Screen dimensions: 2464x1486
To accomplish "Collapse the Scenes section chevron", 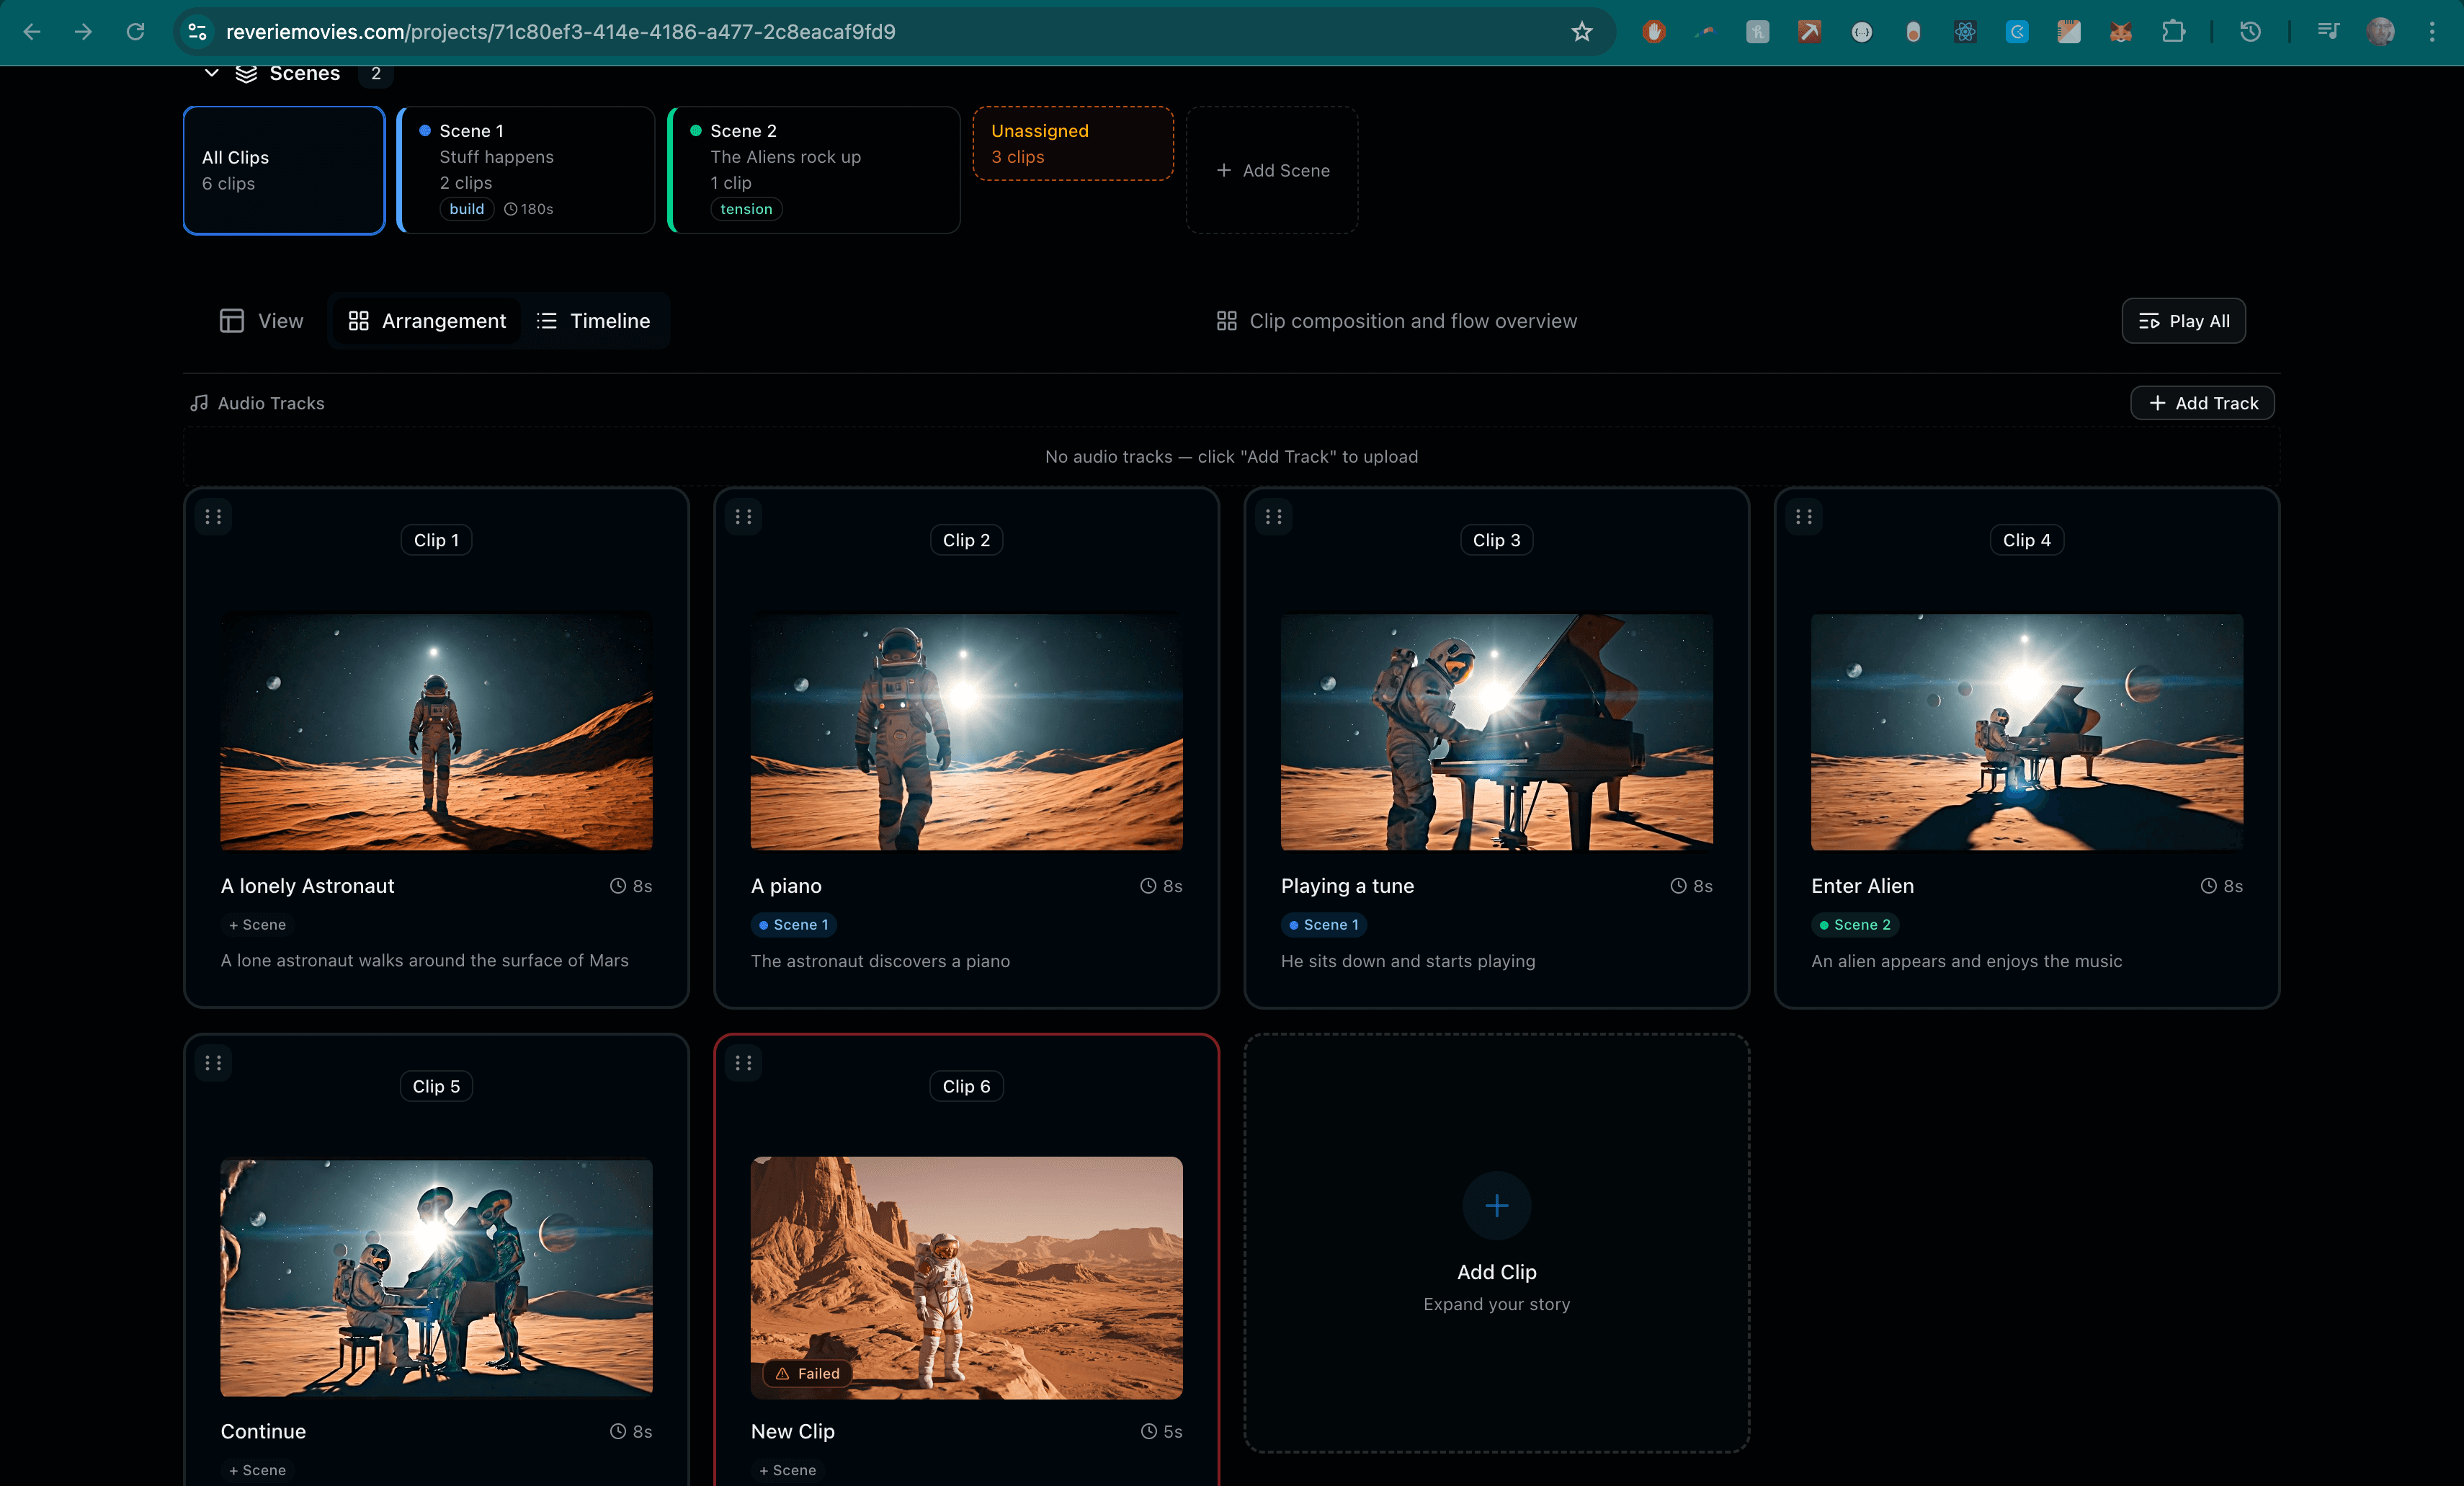I will 211,73.
